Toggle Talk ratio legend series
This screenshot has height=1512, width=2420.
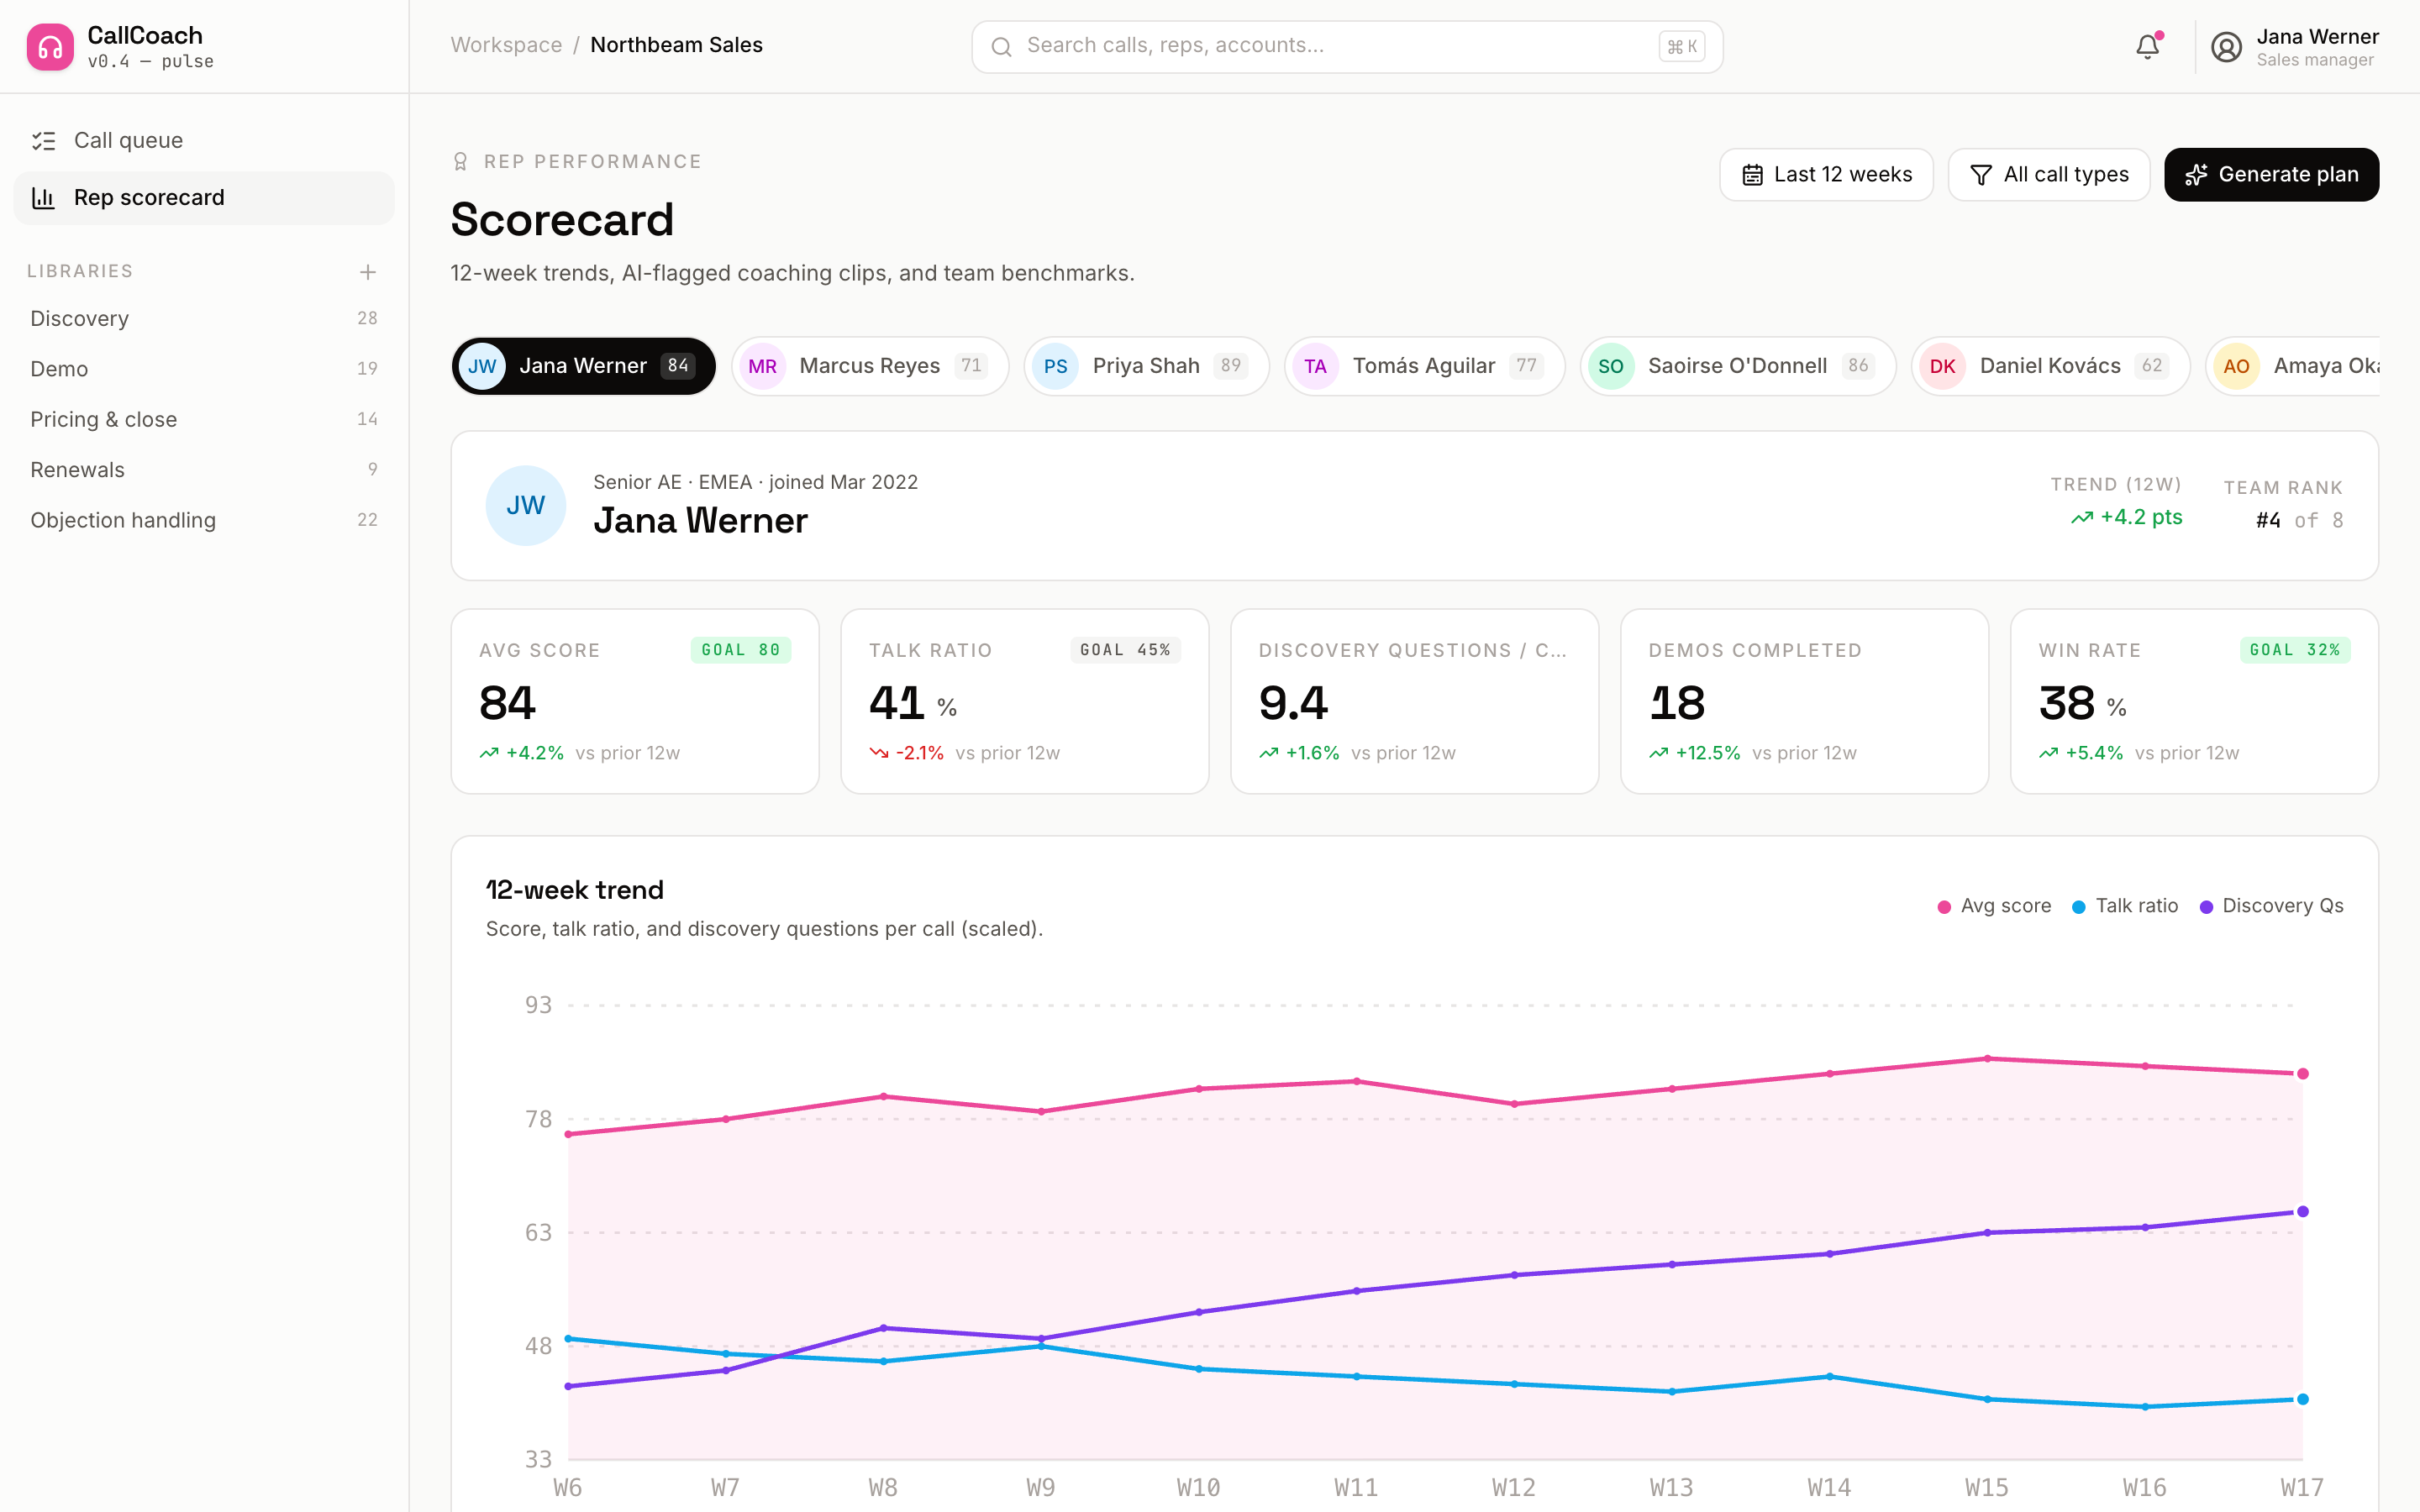click(2125, 906)
